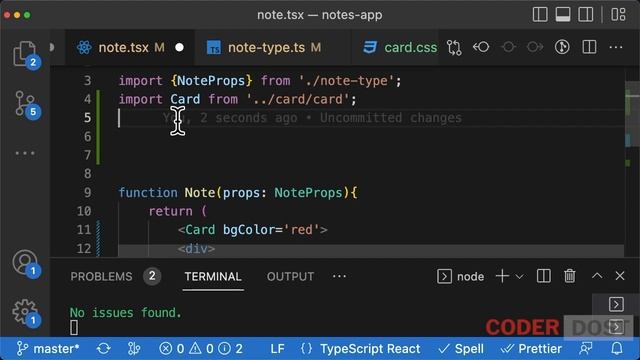Click the info count 2 in status bar
The image size is (640, 360).
coord(231,349)
